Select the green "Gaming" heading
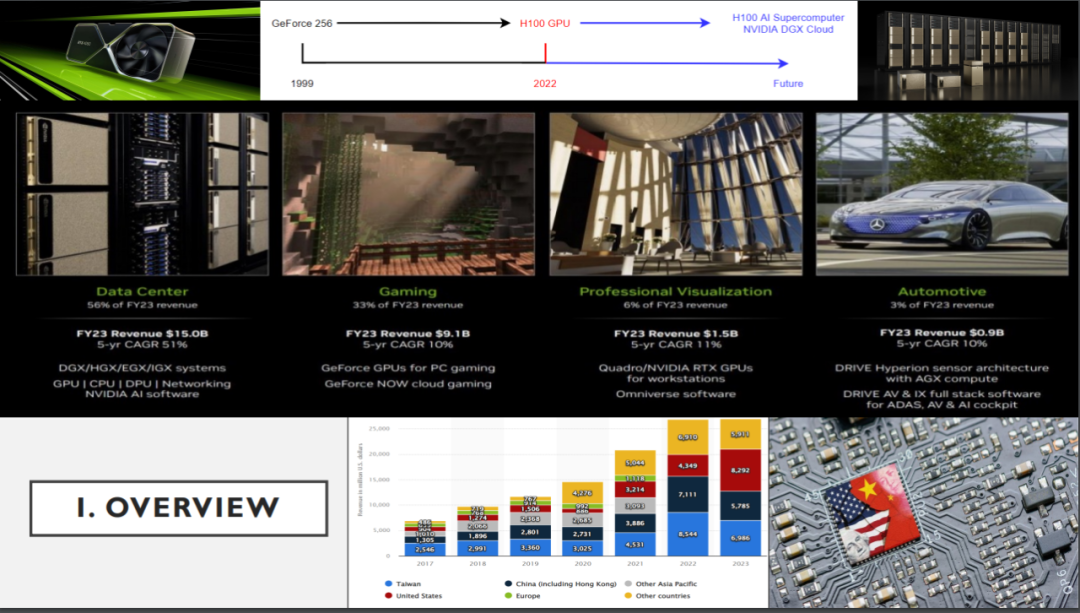 (408, 291)
